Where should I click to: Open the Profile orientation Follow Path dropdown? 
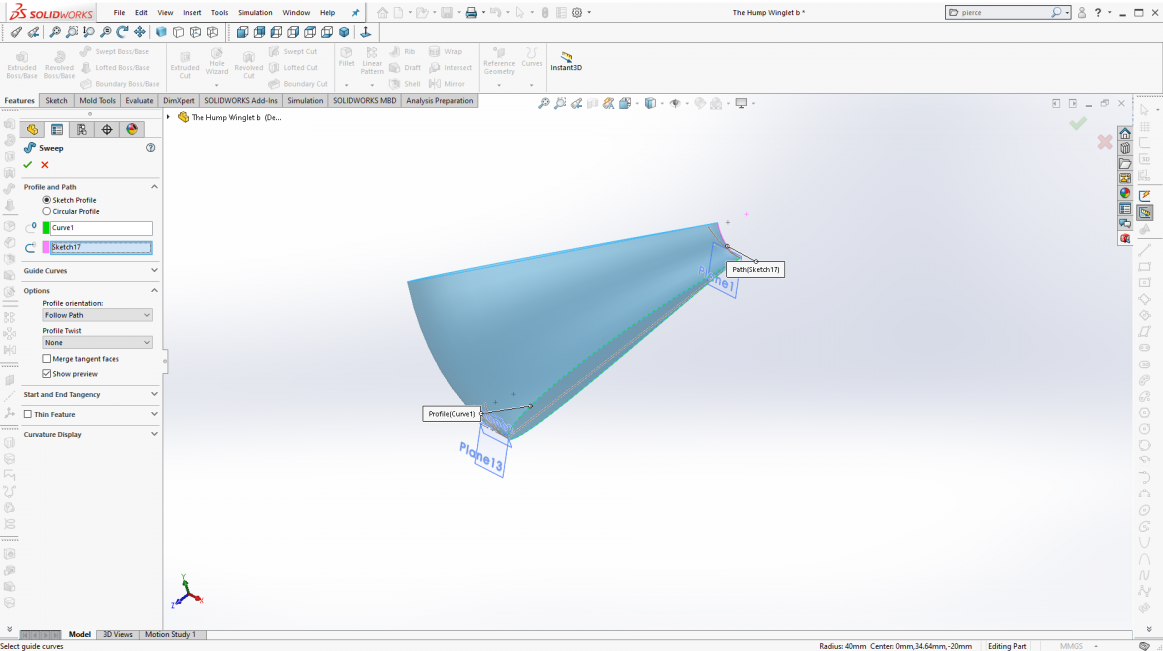tap(97, 315)
